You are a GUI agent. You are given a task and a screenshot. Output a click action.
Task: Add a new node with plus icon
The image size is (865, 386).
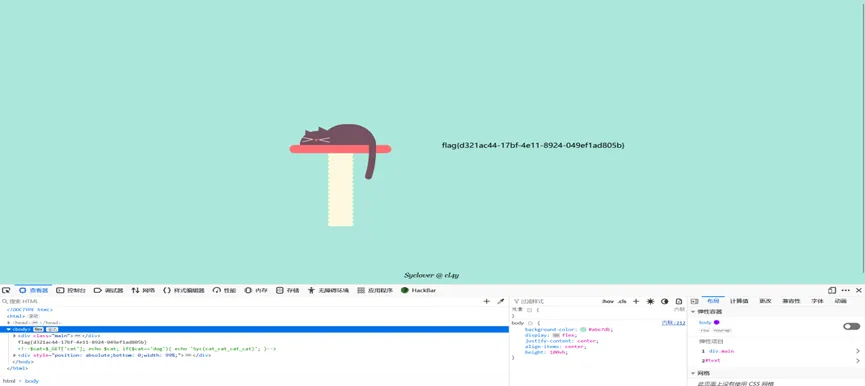coord(487,302)
